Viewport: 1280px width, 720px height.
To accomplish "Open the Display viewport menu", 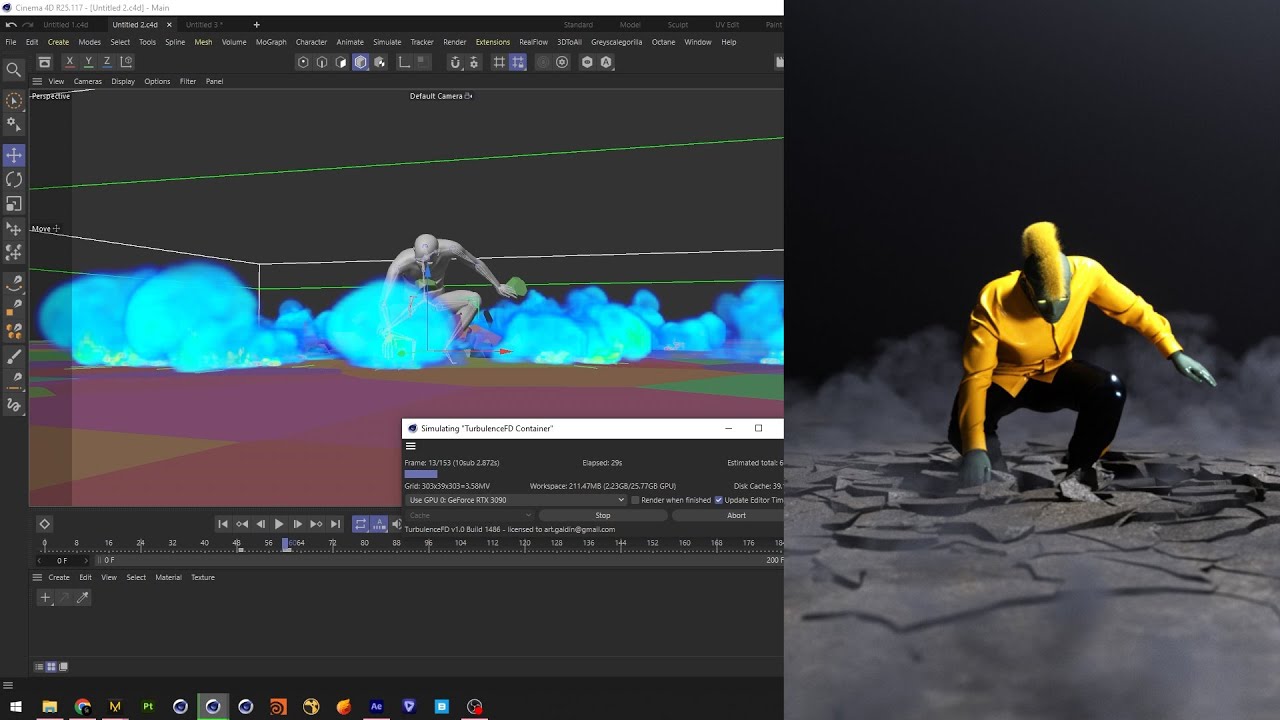I will (x=123, y=81).
